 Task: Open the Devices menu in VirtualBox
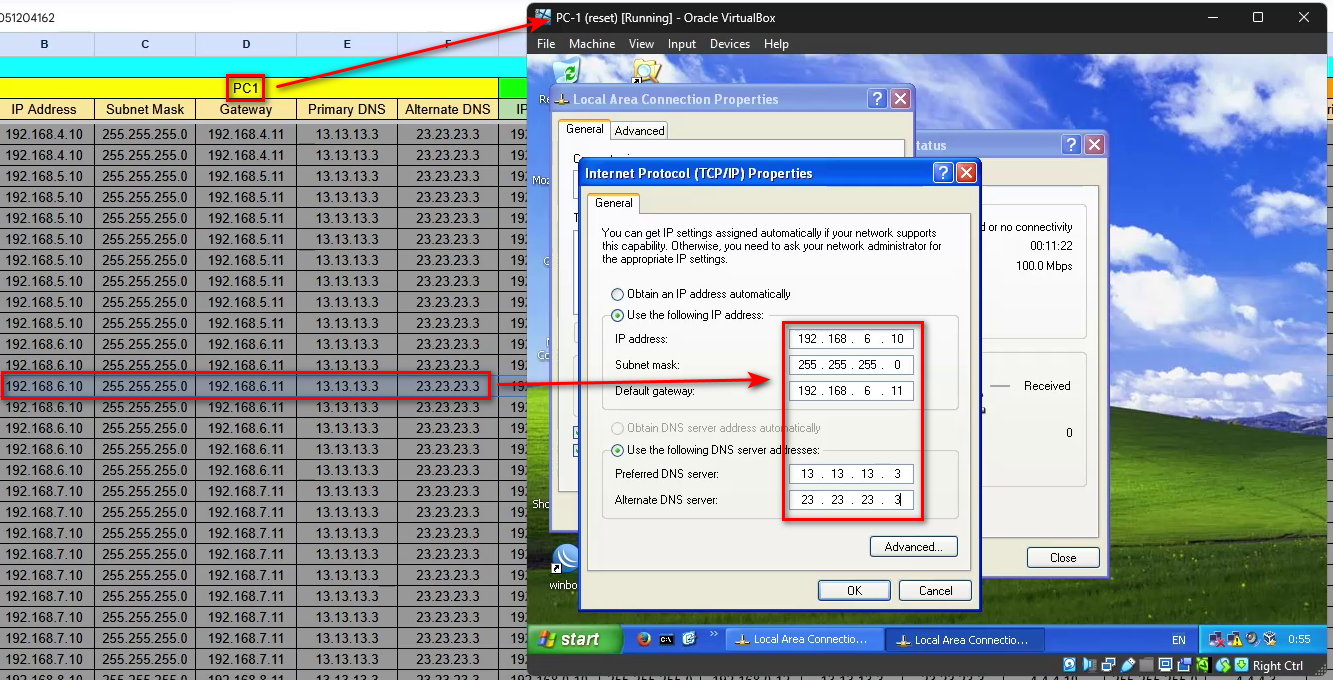[729, 44]
